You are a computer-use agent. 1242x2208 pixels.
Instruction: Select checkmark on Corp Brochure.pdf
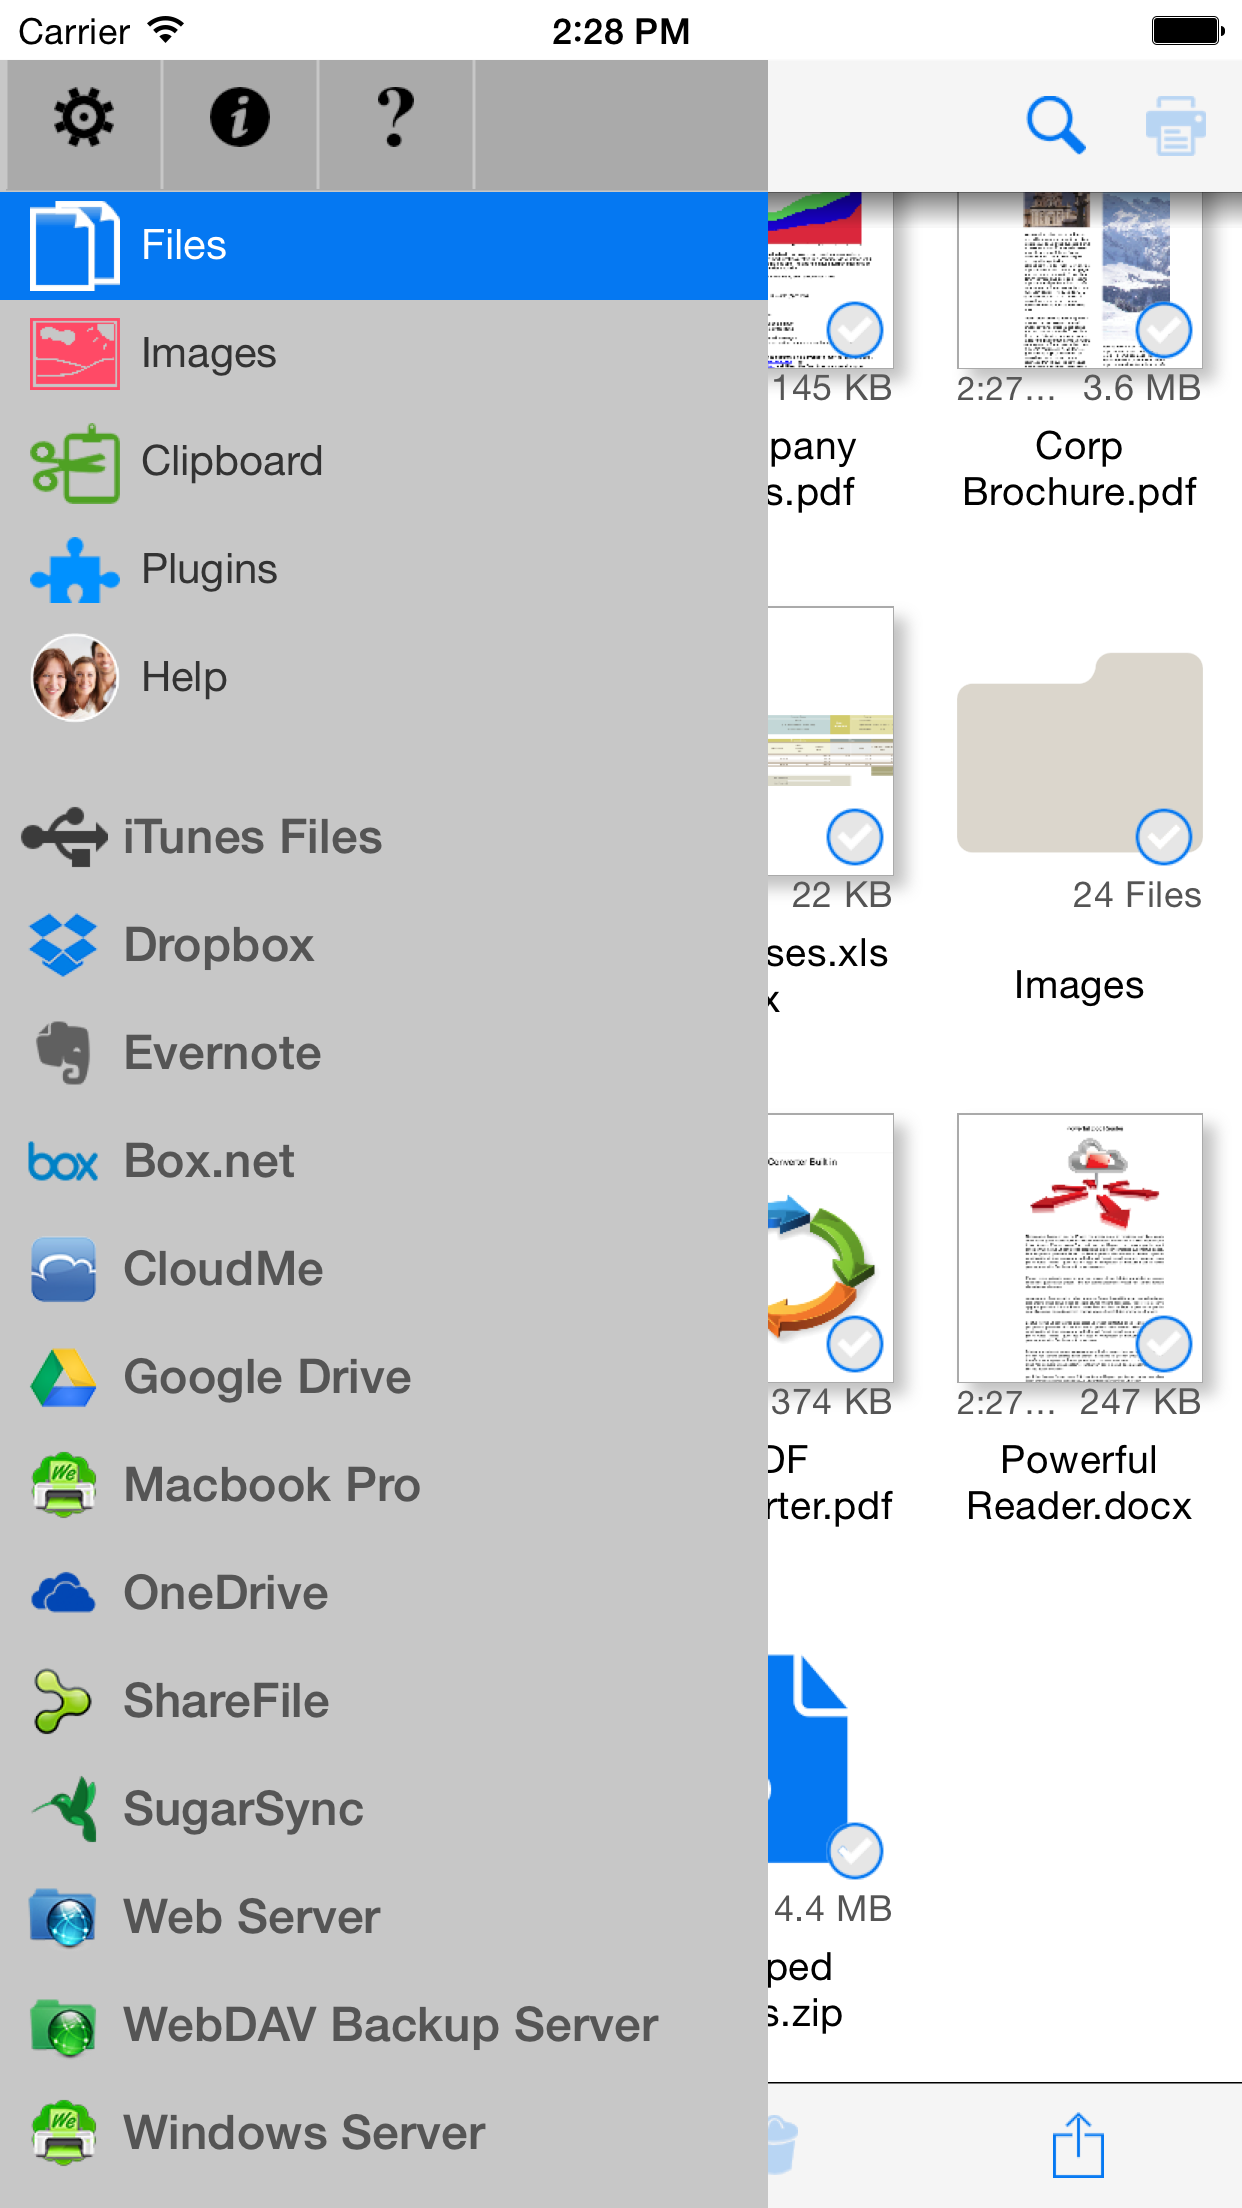[1164, 330]
